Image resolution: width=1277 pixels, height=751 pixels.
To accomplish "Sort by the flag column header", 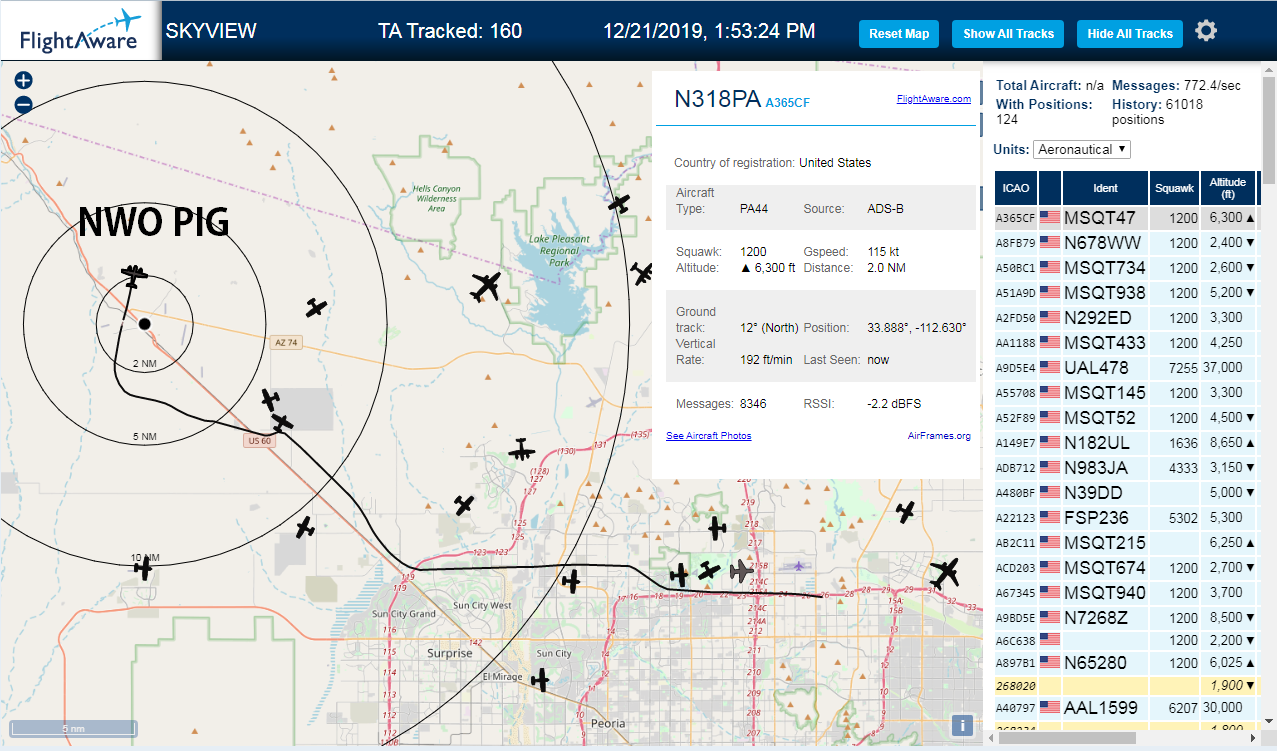I will [1050, 187].
